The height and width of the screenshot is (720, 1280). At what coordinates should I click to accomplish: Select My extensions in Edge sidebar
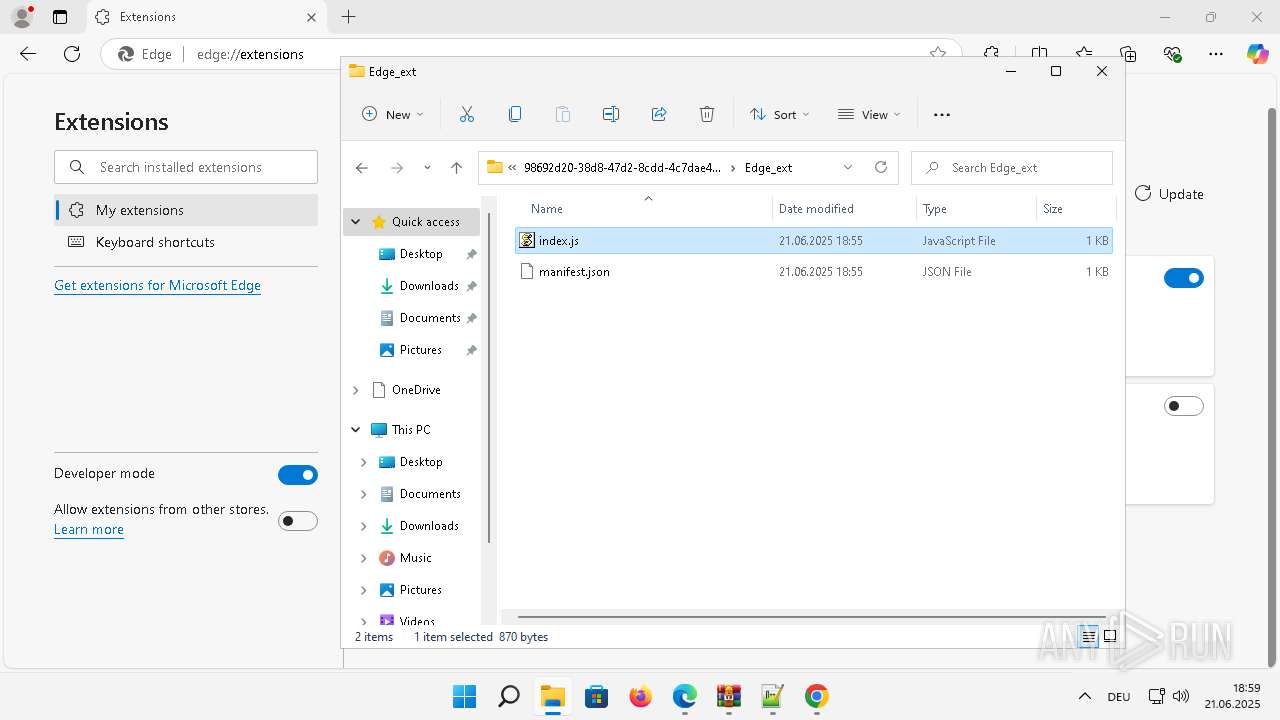click(186, 210)
